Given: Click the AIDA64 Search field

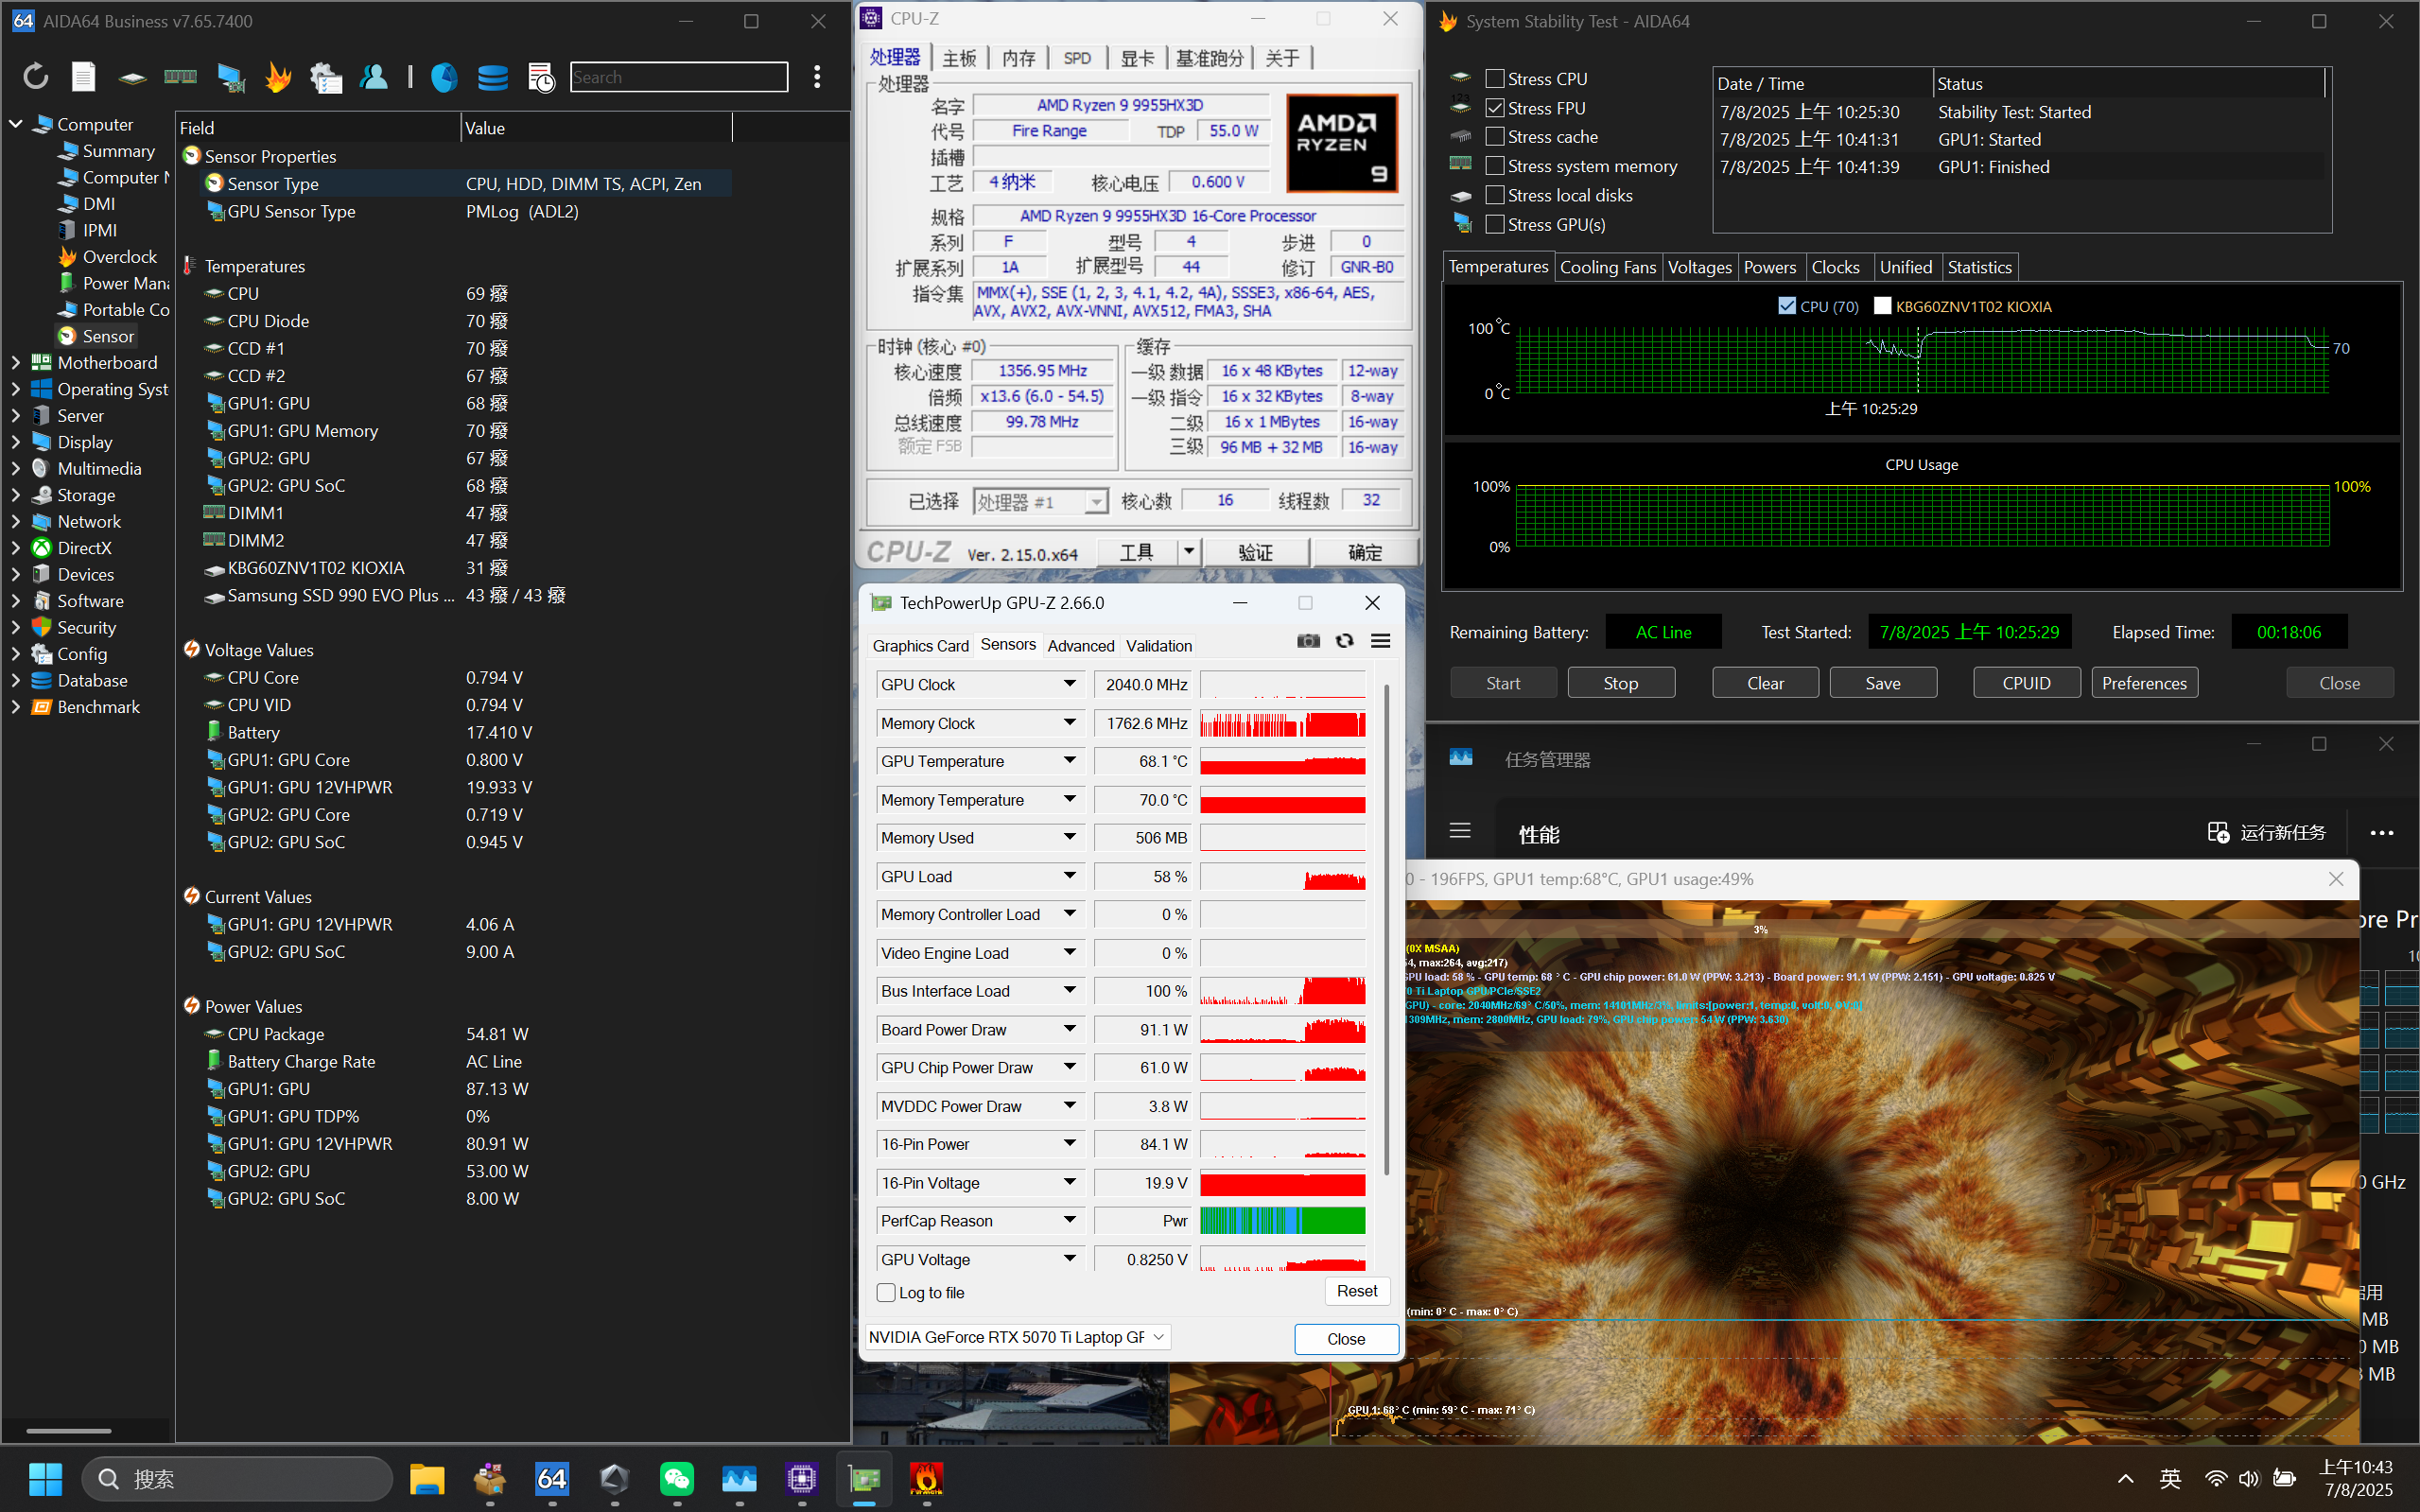Looking at the screenshot, I should 678,77.
